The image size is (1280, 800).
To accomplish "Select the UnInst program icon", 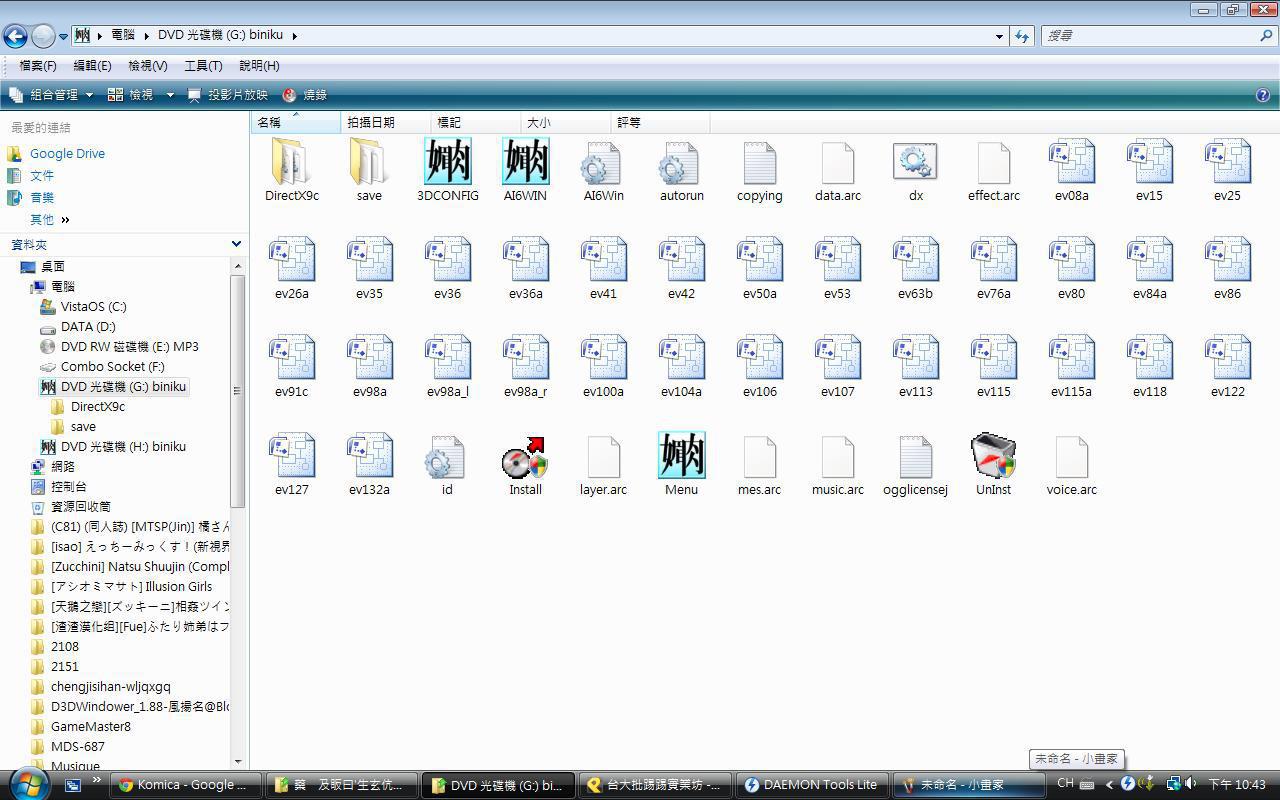I will (x=993, y=460).
